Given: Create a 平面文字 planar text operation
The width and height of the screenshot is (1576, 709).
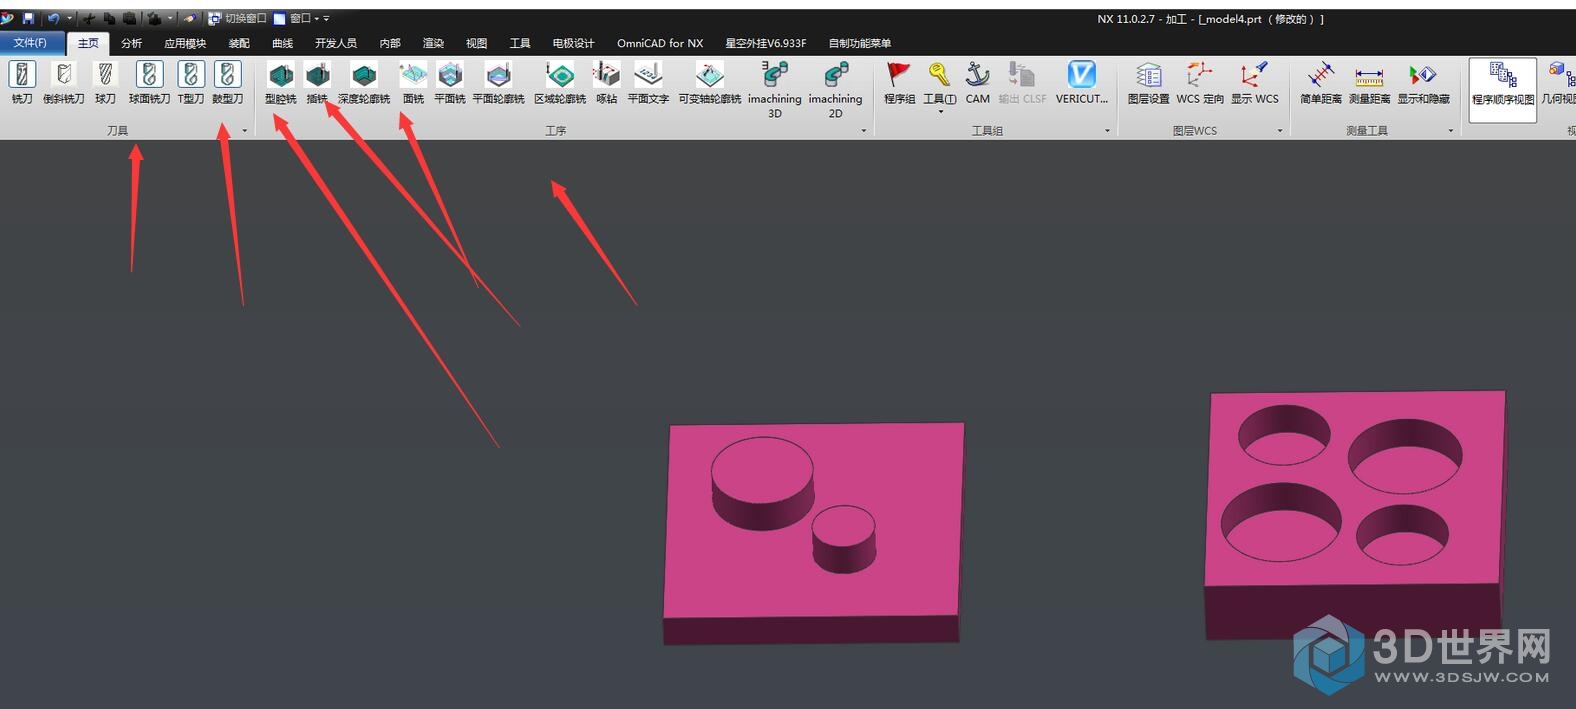Looking at the screenshot, I should pos(648,82).
